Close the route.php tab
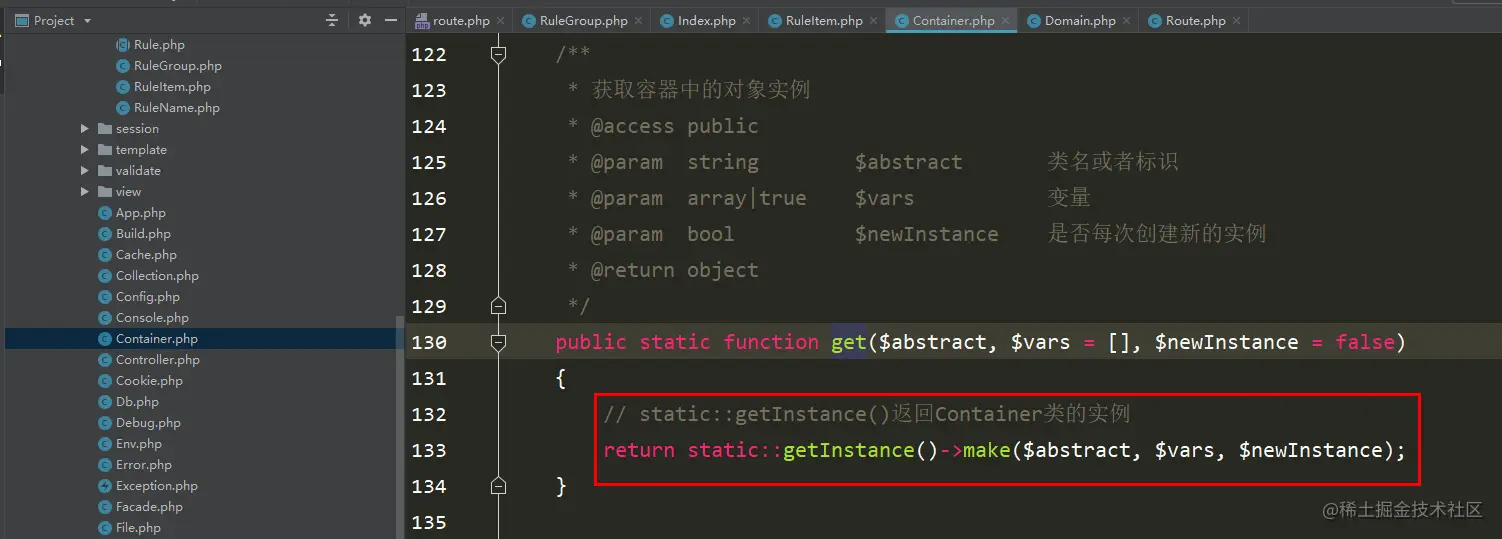The height and width of the screenshot is (539, 1502). [x=501, y=20]
